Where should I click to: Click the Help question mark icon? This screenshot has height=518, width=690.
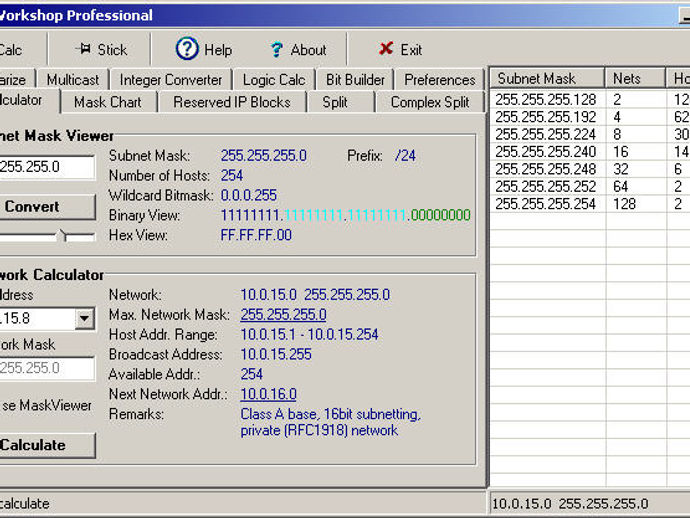(x=187, y=48)
